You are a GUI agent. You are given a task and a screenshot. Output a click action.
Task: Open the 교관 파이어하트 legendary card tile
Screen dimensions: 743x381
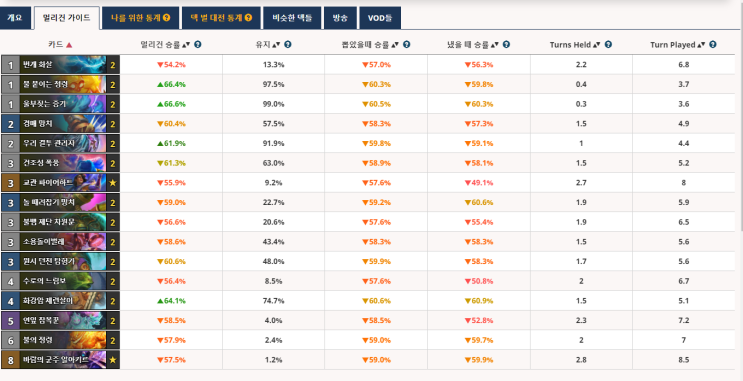click(60, 182)
